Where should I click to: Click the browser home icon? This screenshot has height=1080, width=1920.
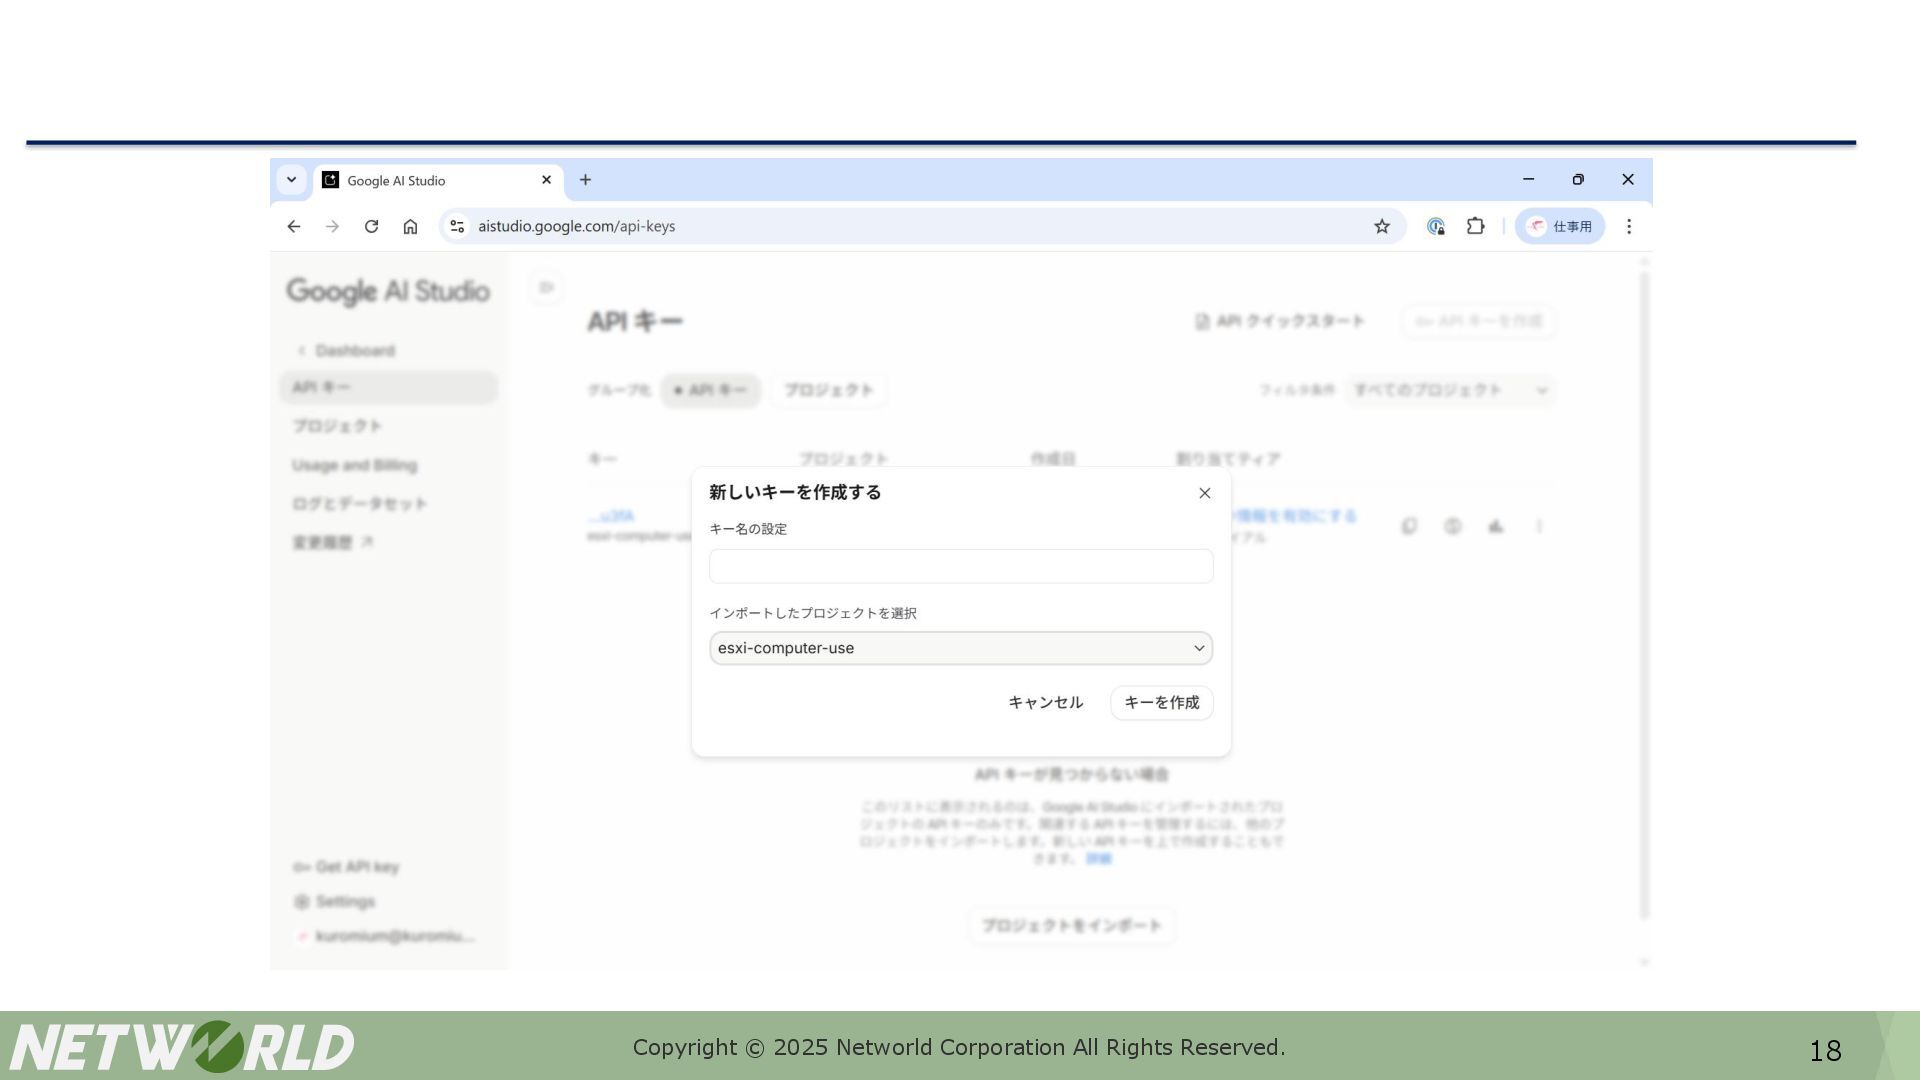tap(410, 227)
